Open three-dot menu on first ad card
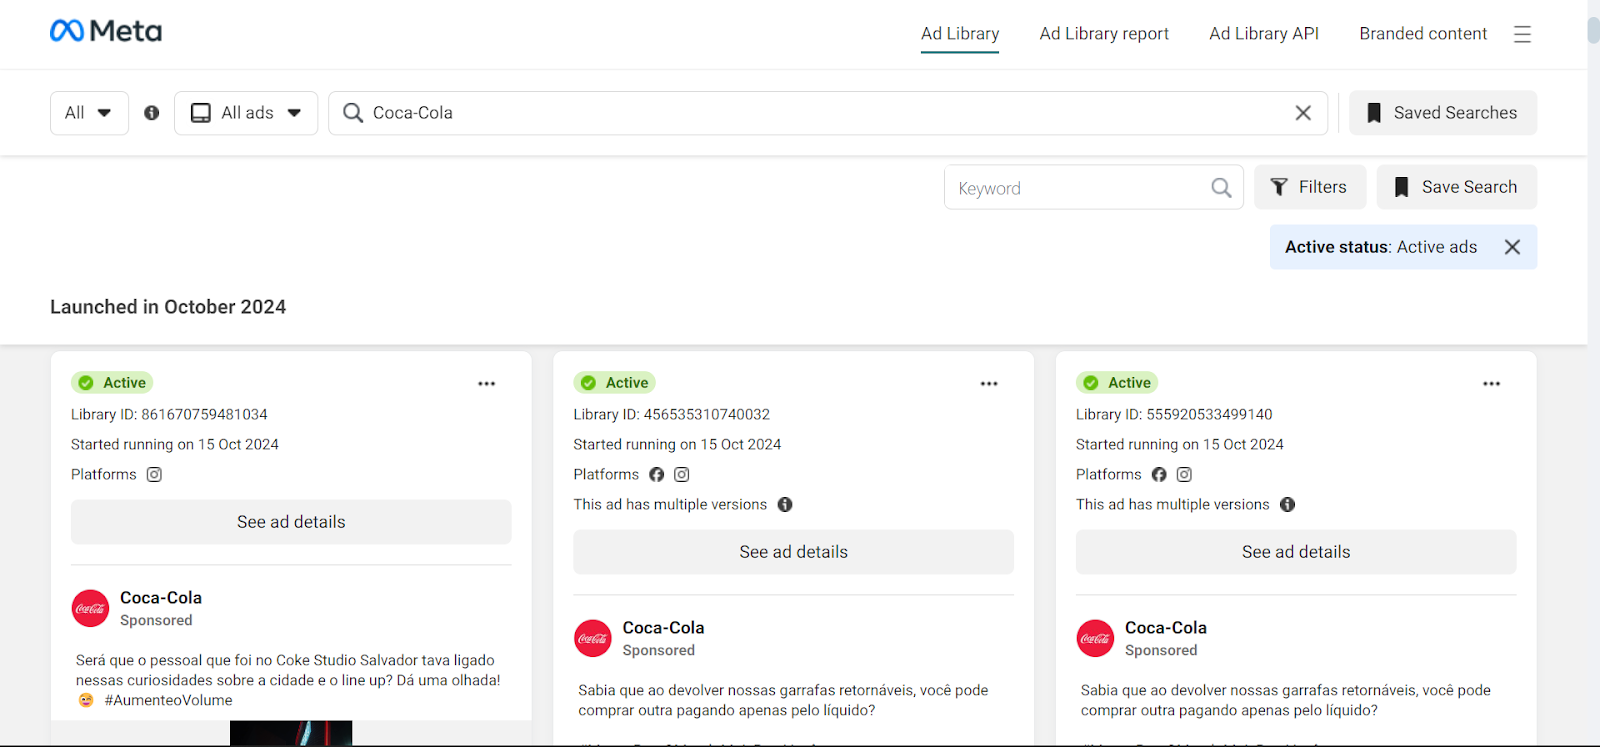The height and width of the screenshot is (747, 1600). coord(487,384)
